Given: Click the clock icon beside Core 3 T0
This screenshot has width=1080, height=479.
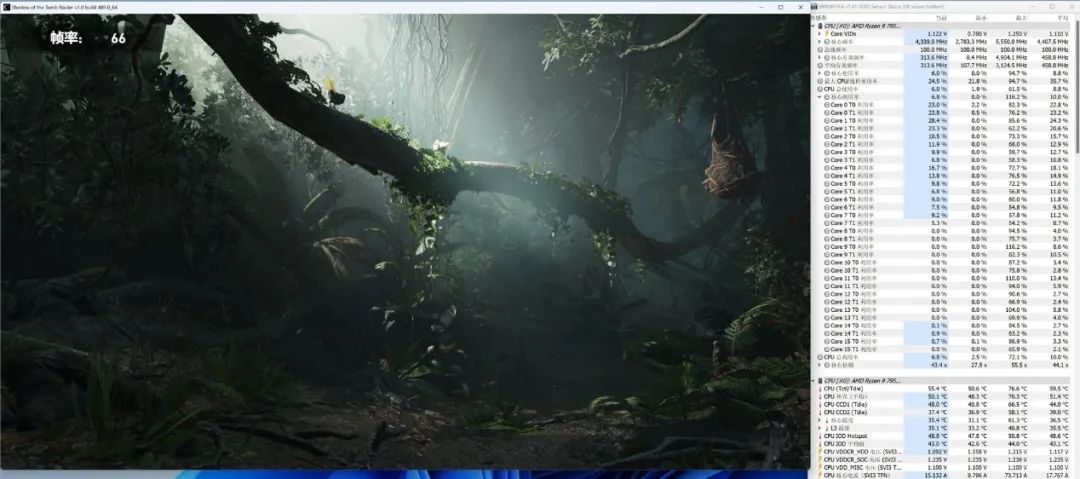Looking at the screenshot, I should (x=827, y=152).
